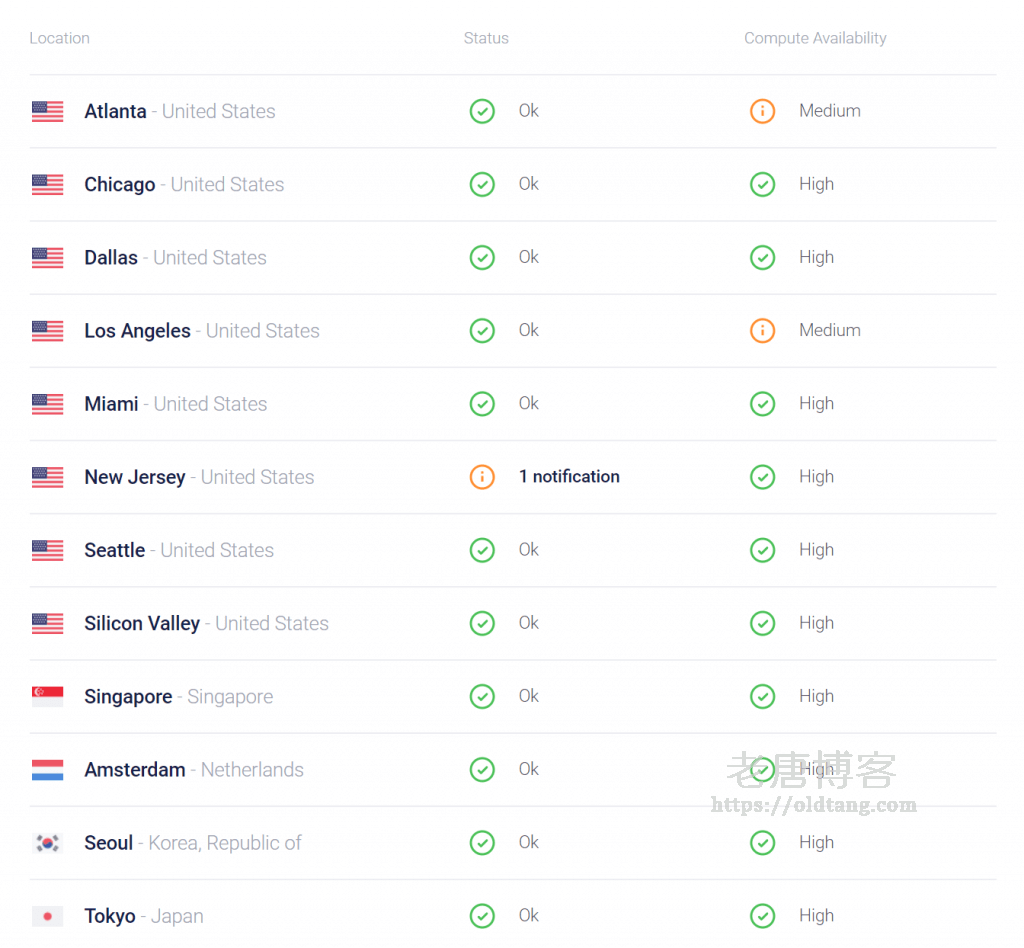Click the Los Angeles orange availability icon
The width and height of the screenshot is (1024, 948).
[762, 330]
